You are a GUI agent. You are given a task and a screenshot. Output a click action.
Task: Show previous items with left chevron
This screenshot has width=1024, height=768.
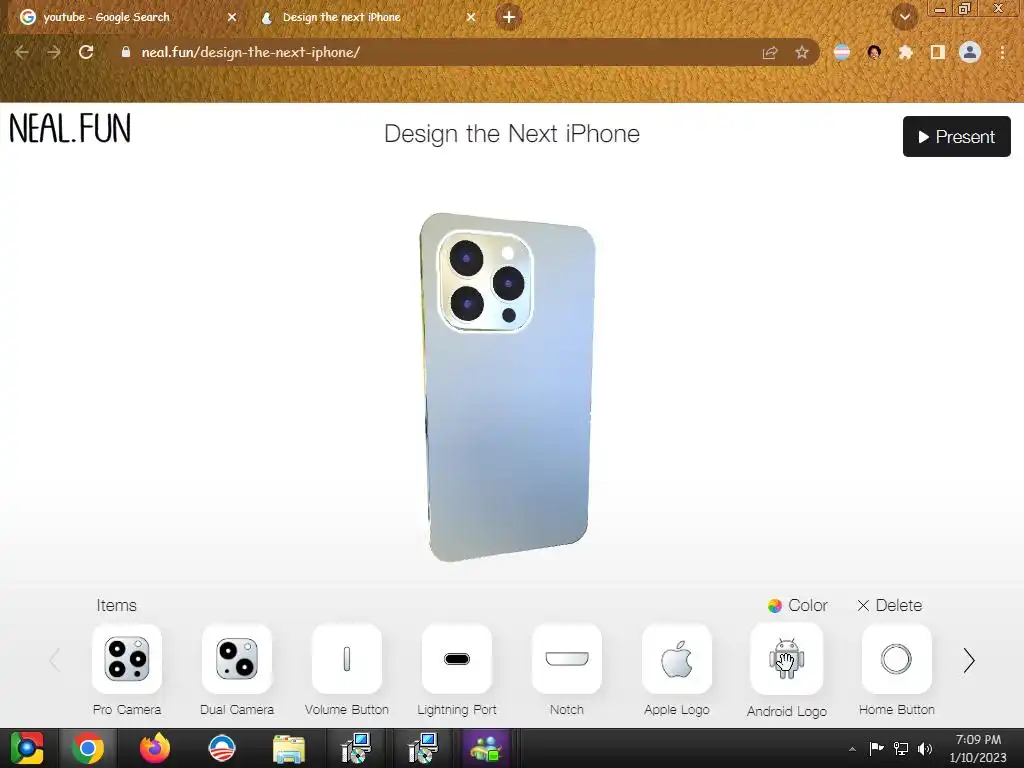[x=55, y=660]
